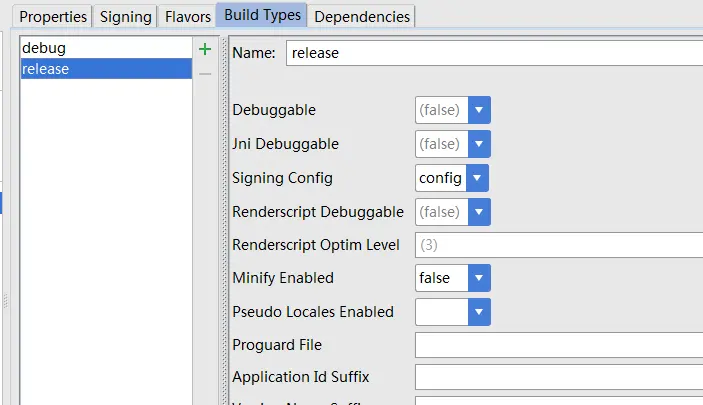
Task: Expand the Signing Config dropdown
Action: [477, 178]
